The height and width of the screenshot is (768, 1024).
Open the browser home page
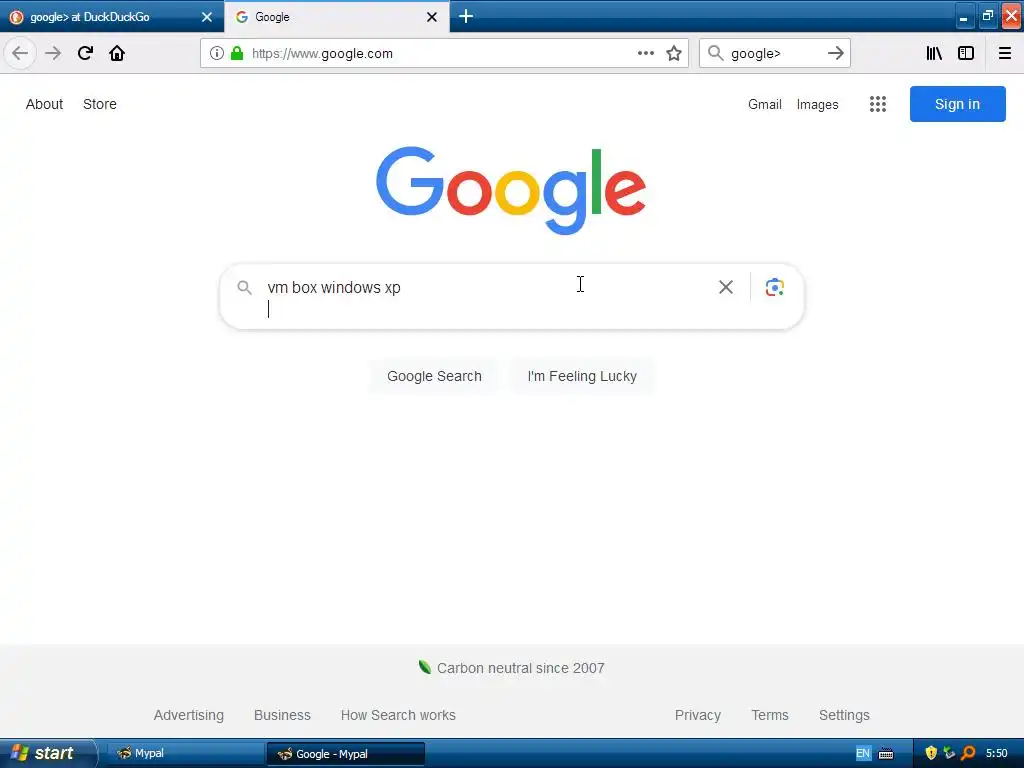[117, 53]
